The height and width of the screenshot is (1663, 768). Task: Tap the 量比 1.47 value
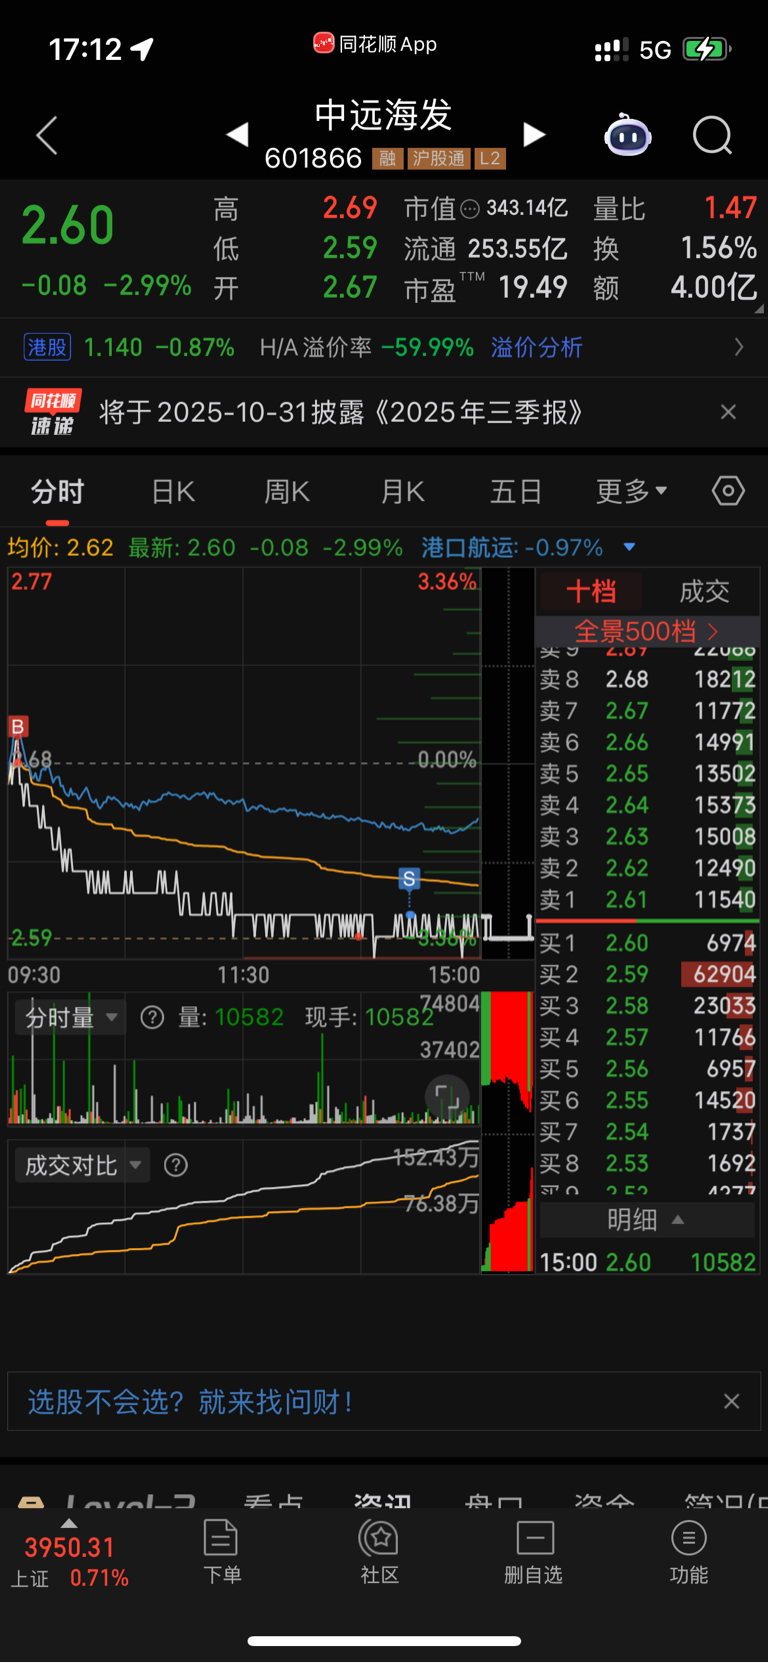pos(731,208)
